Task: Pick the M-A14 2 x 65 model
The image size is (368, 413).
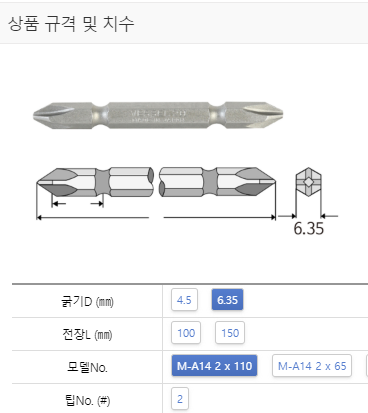Action: coord(312,366)
